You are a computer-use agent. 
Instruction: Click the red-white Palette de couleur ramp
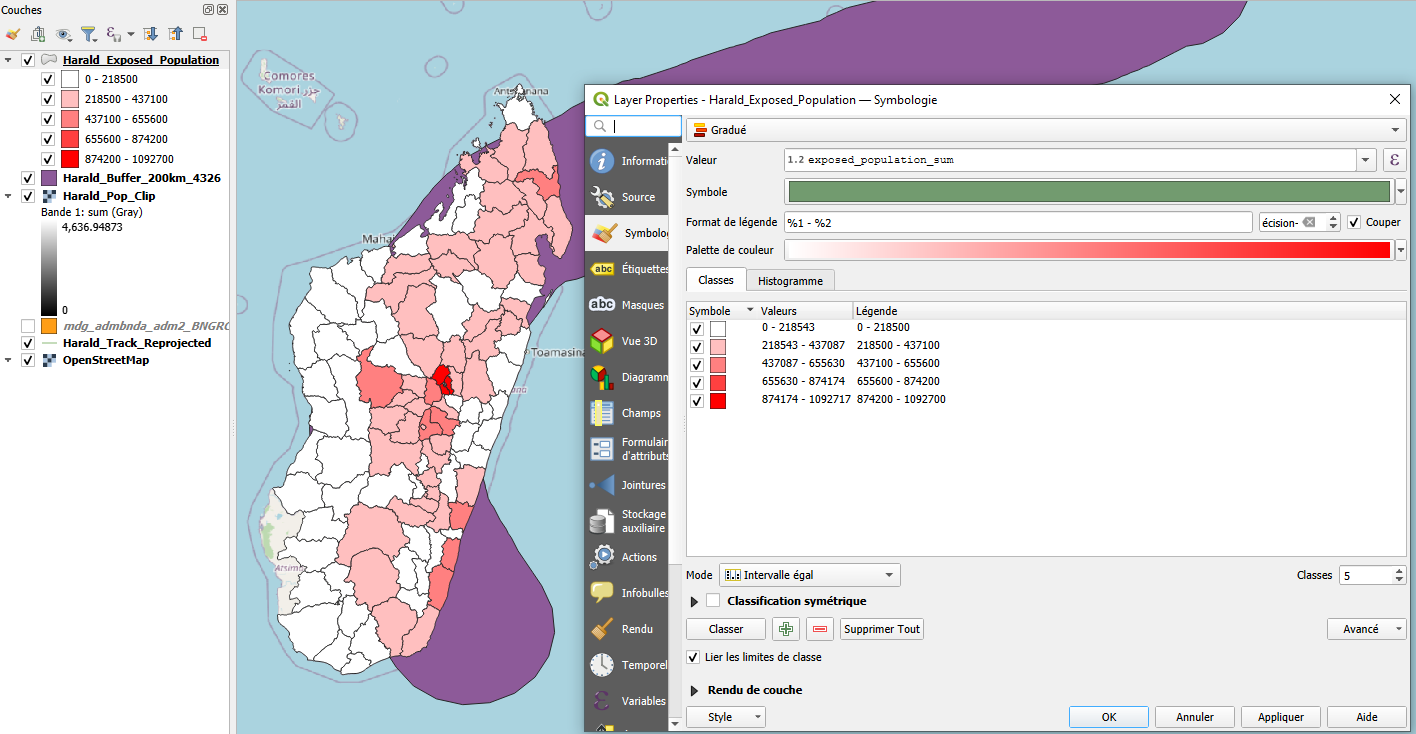coord(1088,250)
